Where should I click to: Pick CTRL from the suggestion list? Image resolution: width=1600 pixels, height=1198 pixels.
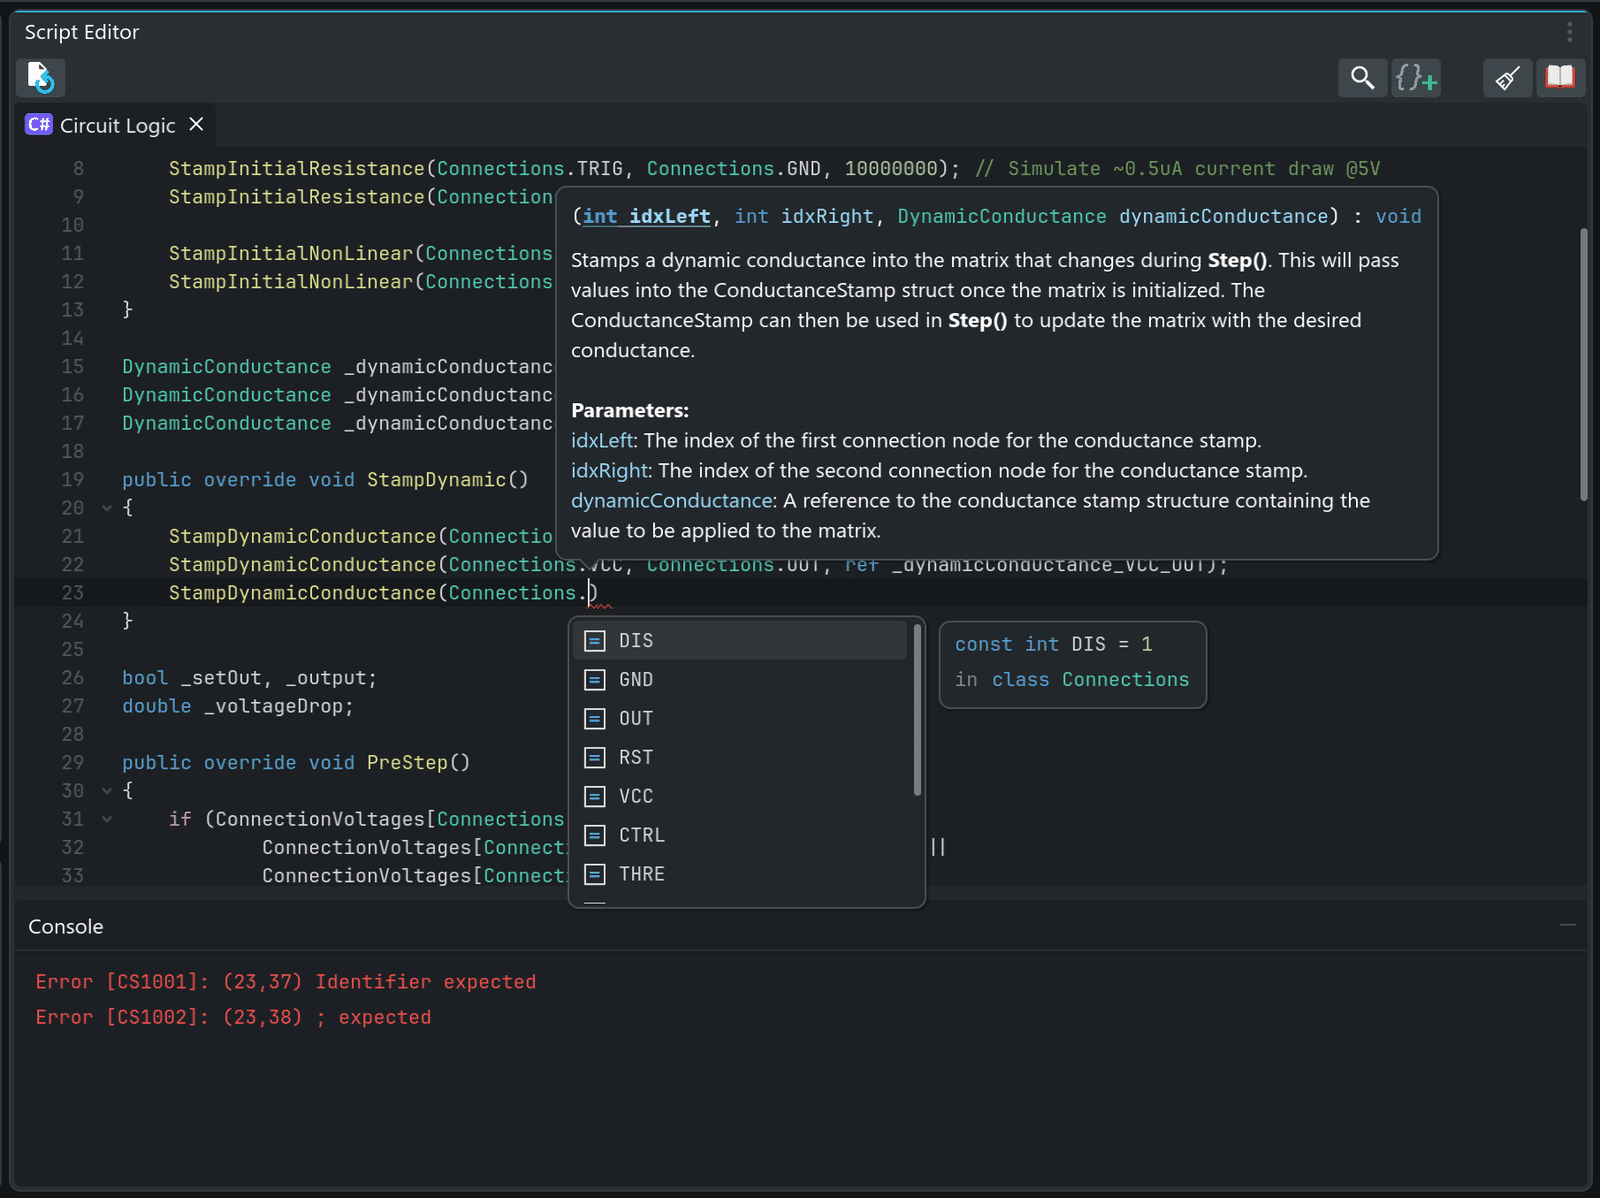pos(740,835)
